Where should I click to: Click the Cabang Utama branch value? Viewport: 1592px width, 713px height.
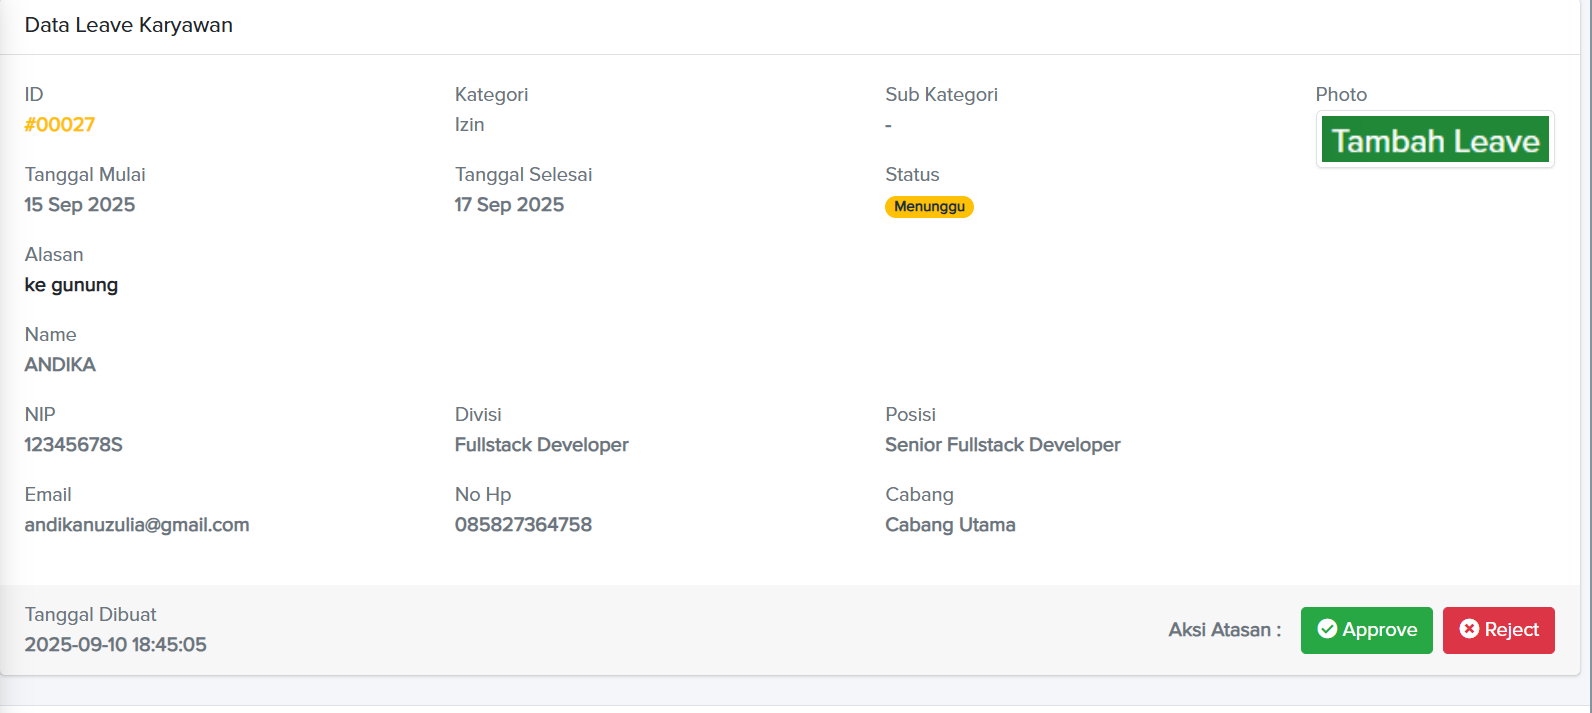[950, 525]
